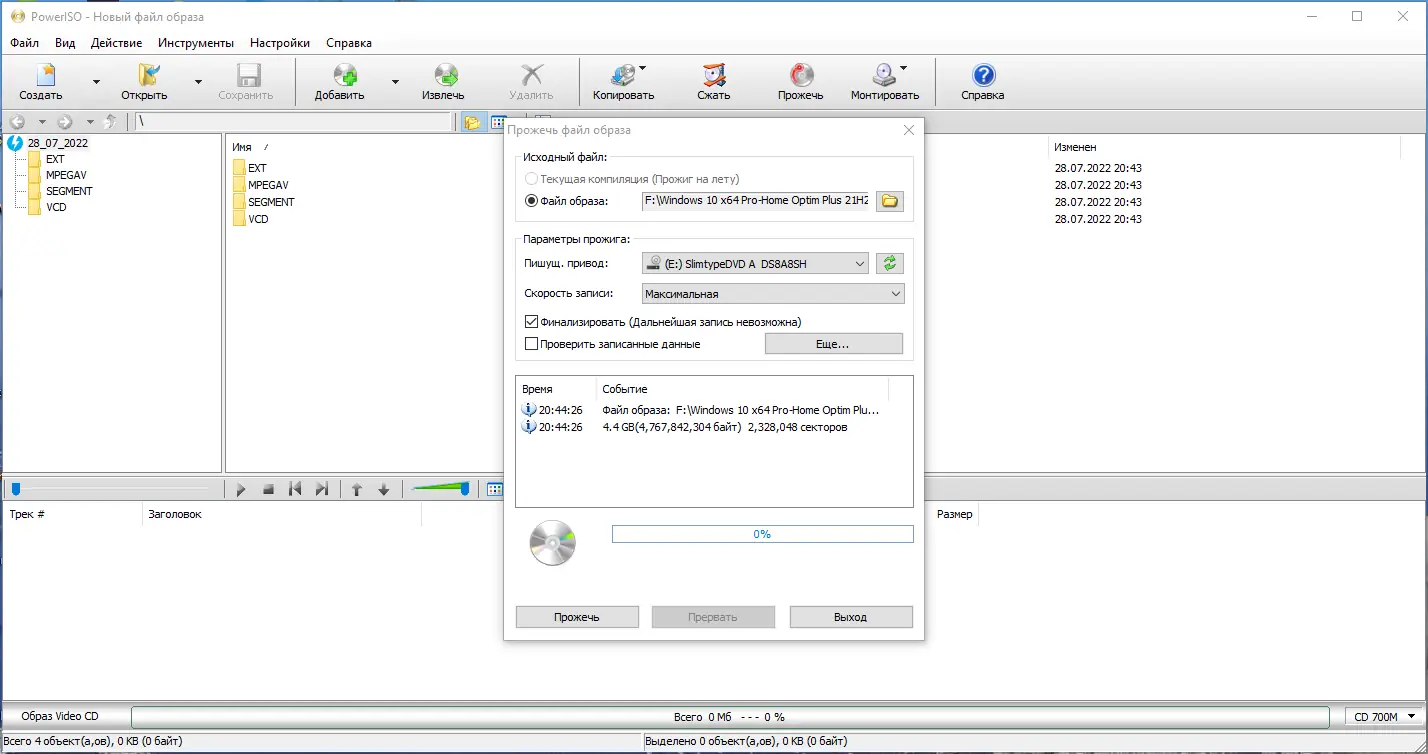Close the Прожечь файл образа dialog

908,130
